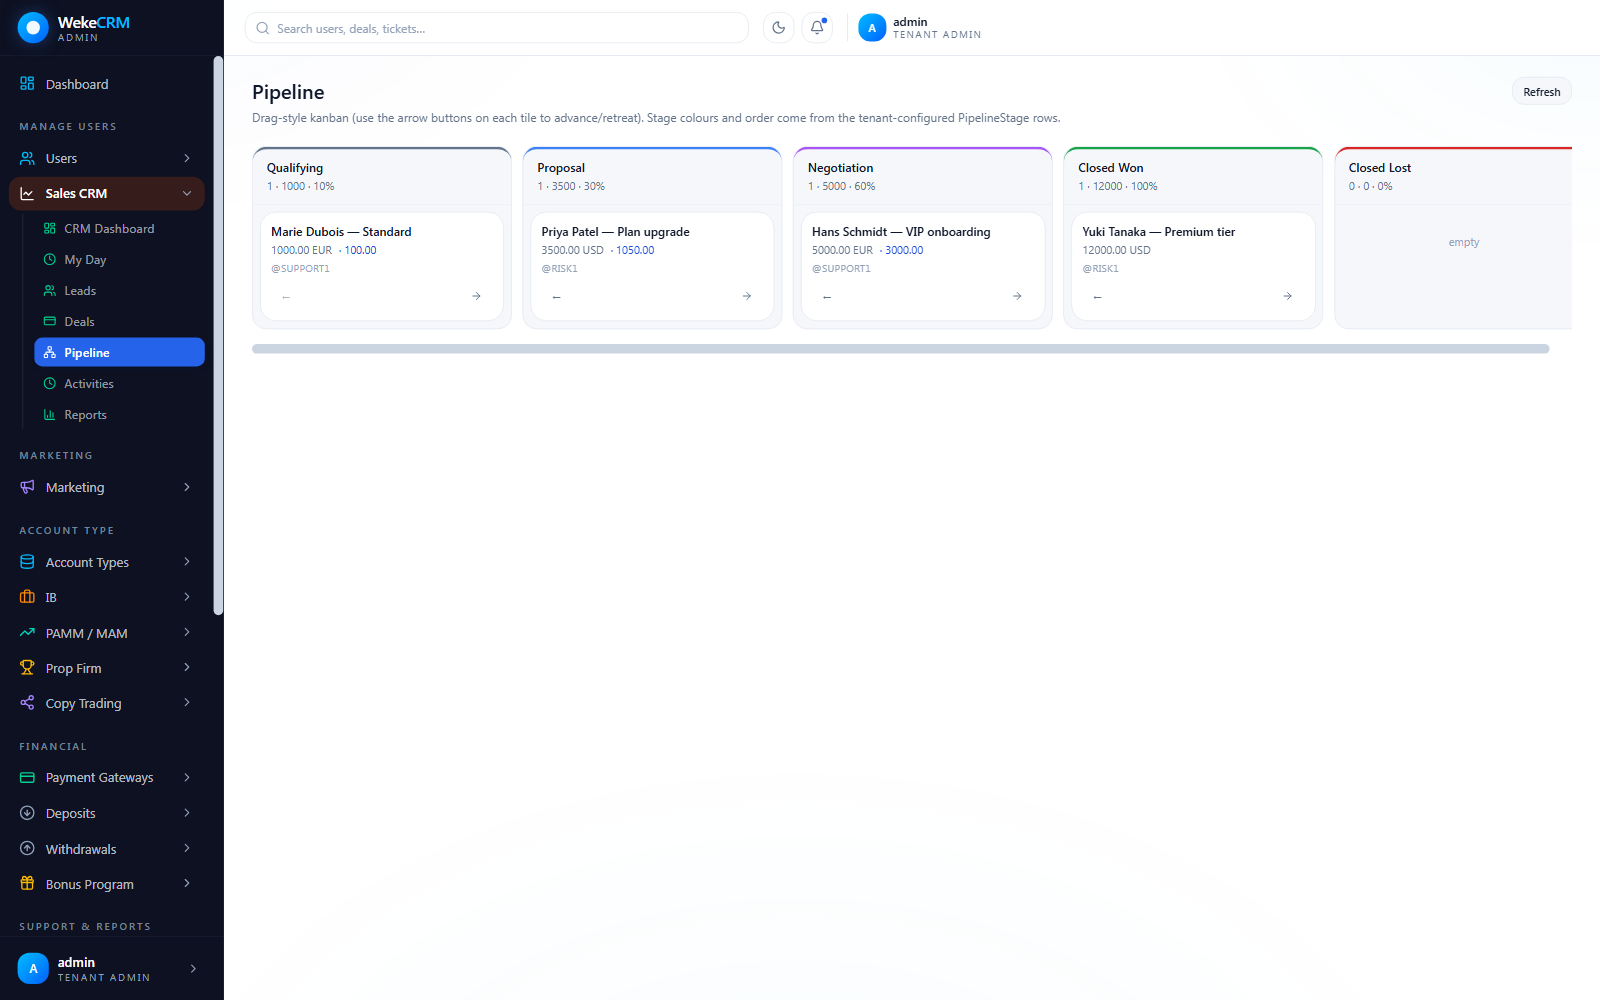Open Priya Patel — Plan upgrade card
Screen dimensions: 1600x1000
click(x=652, y=266)
